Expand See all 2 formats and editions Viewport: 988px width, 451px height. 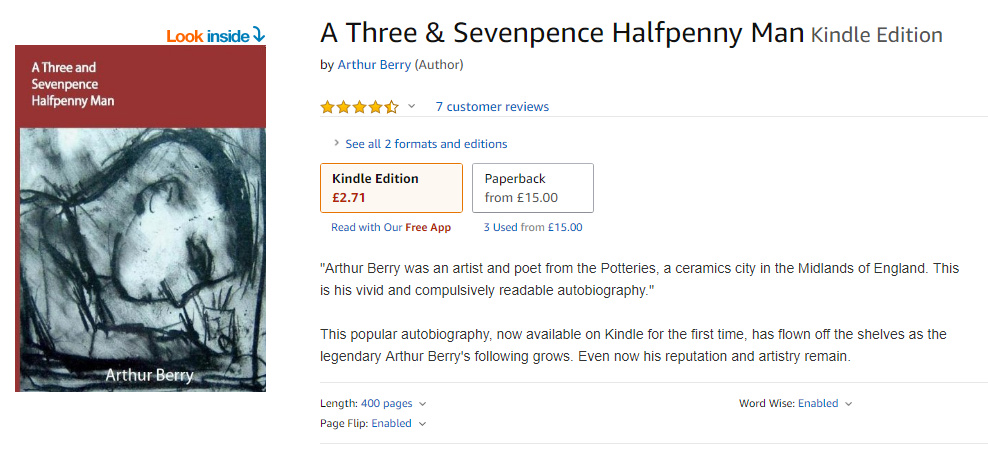[x=426, y=144]
